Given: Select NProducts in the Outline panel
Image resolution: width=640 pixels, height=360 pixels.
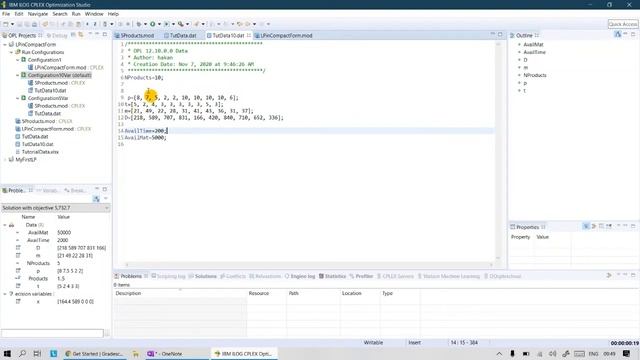Looking at the screenshot, I should (x=535, y=76).
